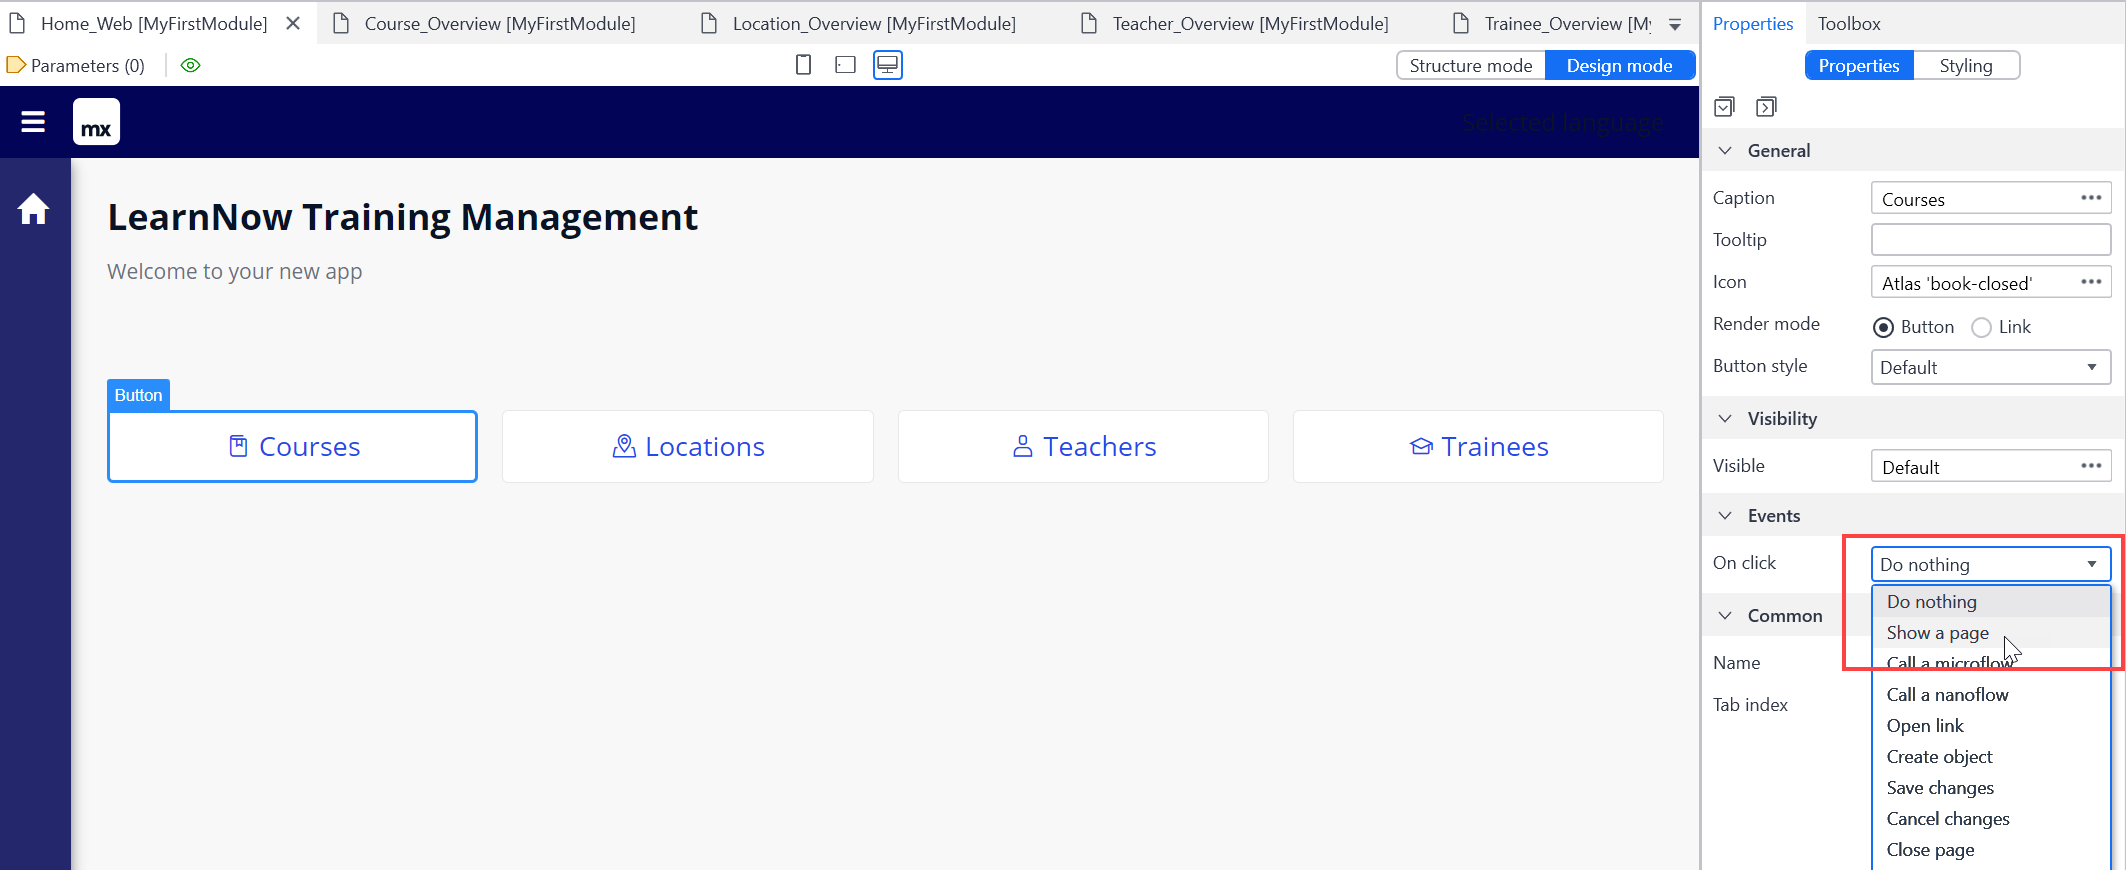Collapse the Events section
Viewport: 2126px width, 870px height.
(x=1725, y=516)
